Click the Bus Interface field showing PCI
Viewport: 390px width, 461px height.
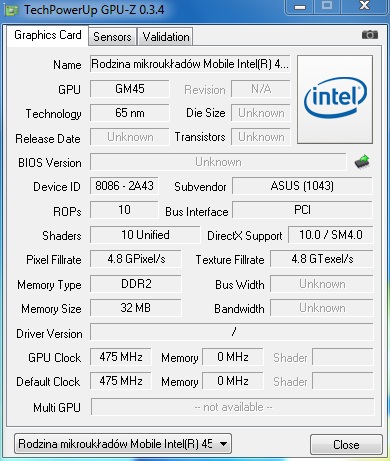302,210
